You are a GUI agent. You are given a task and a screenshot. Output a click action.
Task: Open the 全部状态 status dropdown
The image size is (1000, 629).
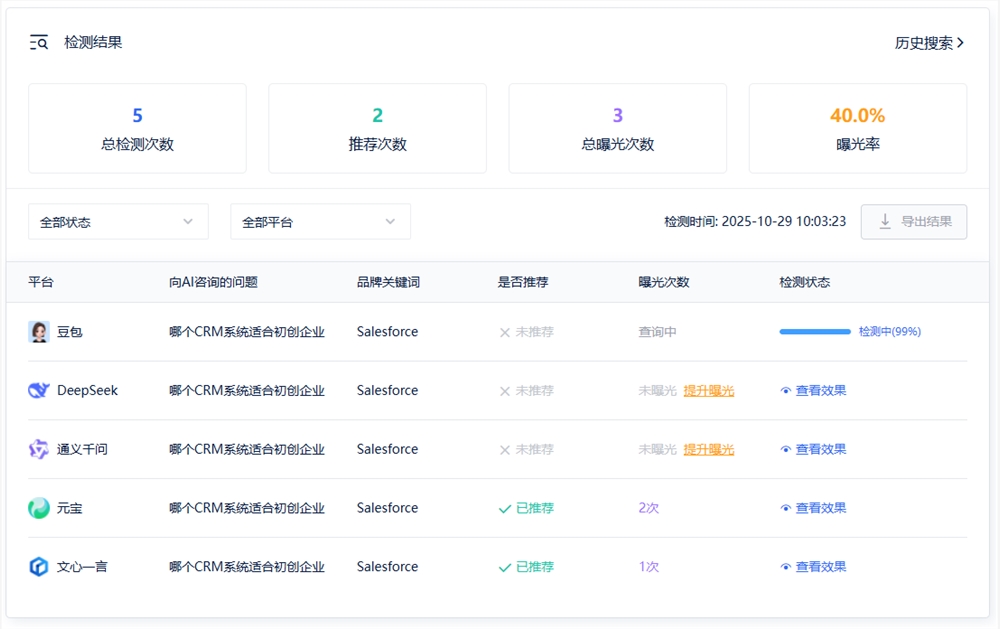(x=117, y=221)
